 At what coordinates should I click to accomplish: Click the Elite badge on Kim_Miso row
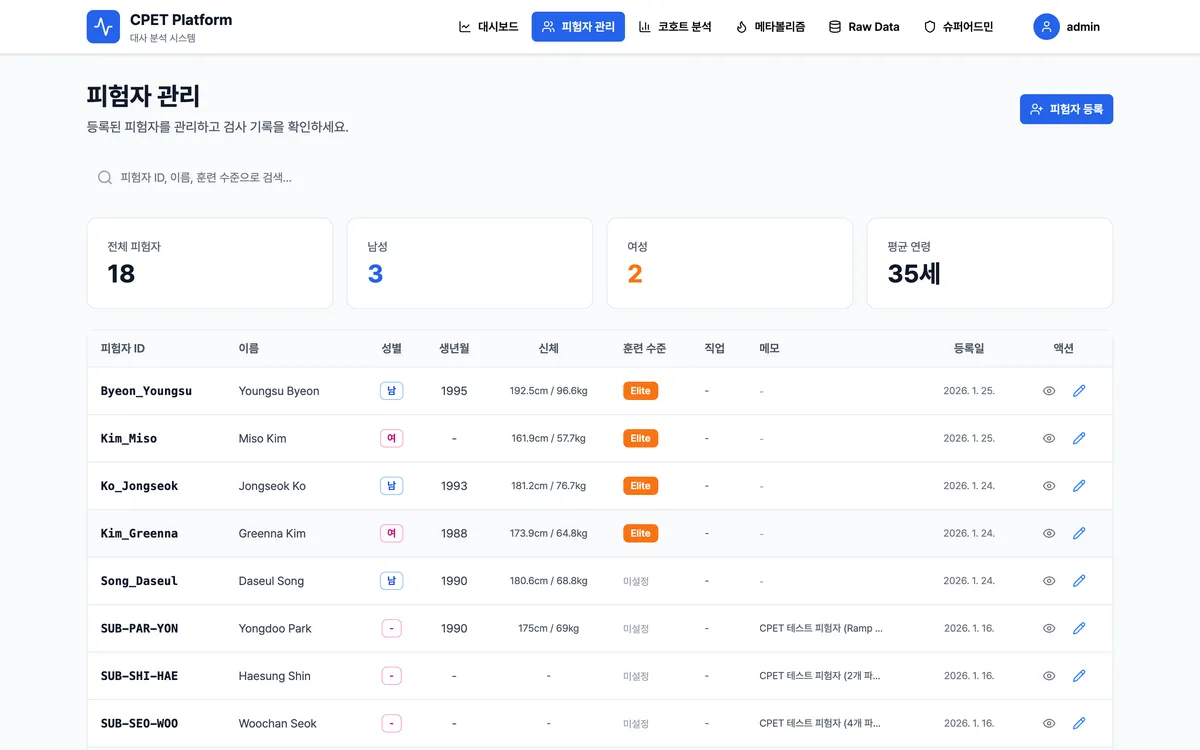(x=640, y=438)
